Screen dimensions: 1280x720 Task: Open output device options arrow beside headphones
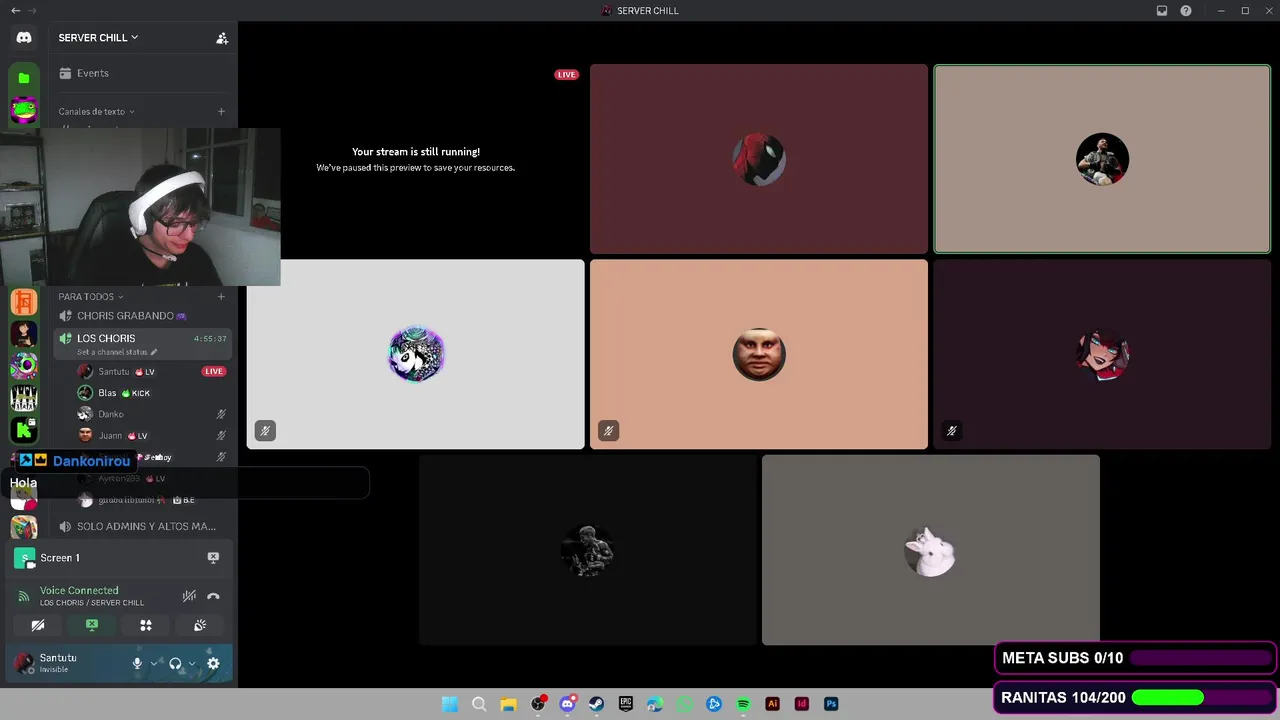(192, 663)
